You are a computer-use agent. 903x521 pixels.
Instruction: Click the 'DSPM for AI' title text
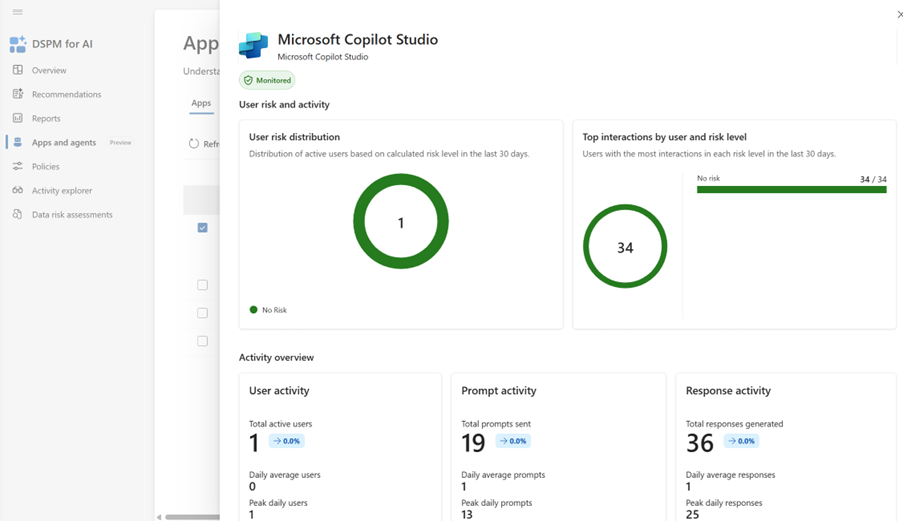[x=62, y=44]
